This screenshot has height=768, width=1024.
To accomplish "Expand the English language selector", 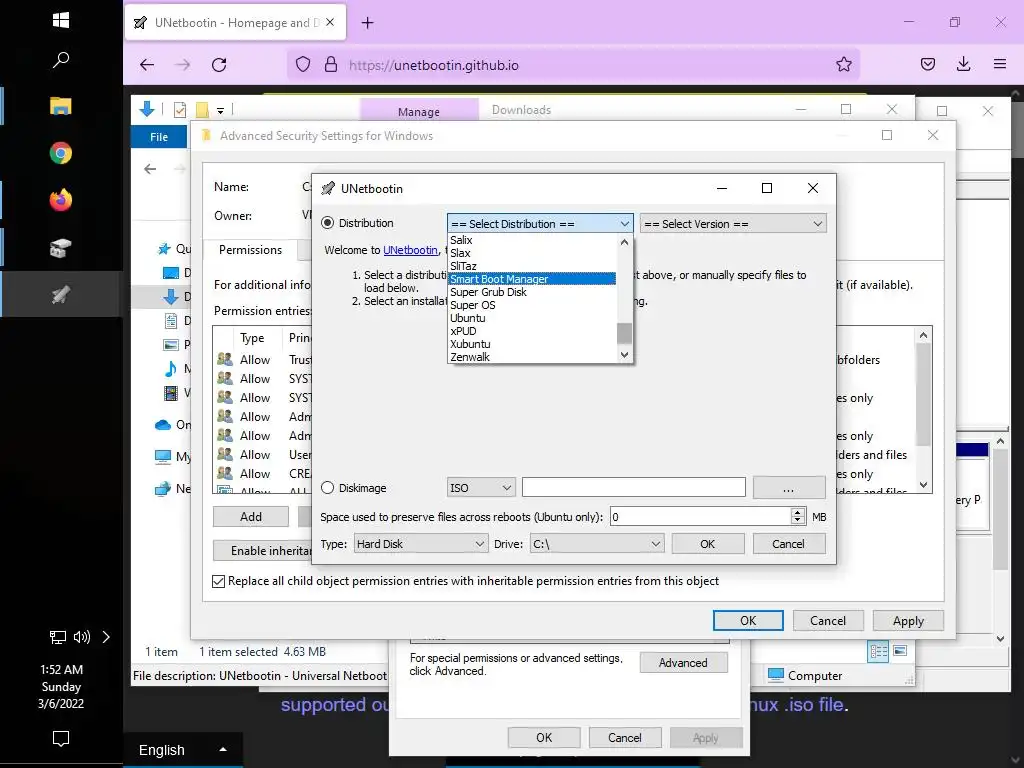I will click(x=223, y=750).
